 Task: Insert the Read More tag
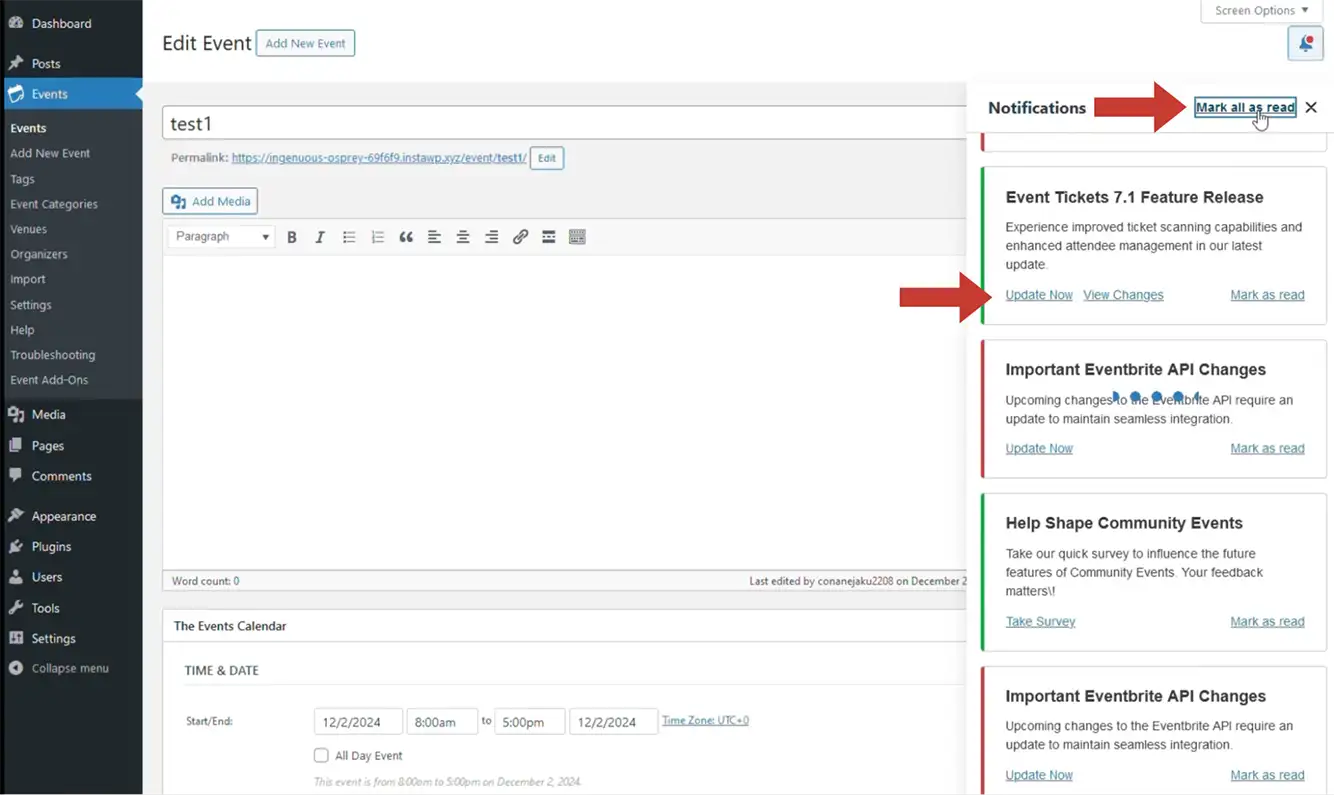tap(548, 237)
